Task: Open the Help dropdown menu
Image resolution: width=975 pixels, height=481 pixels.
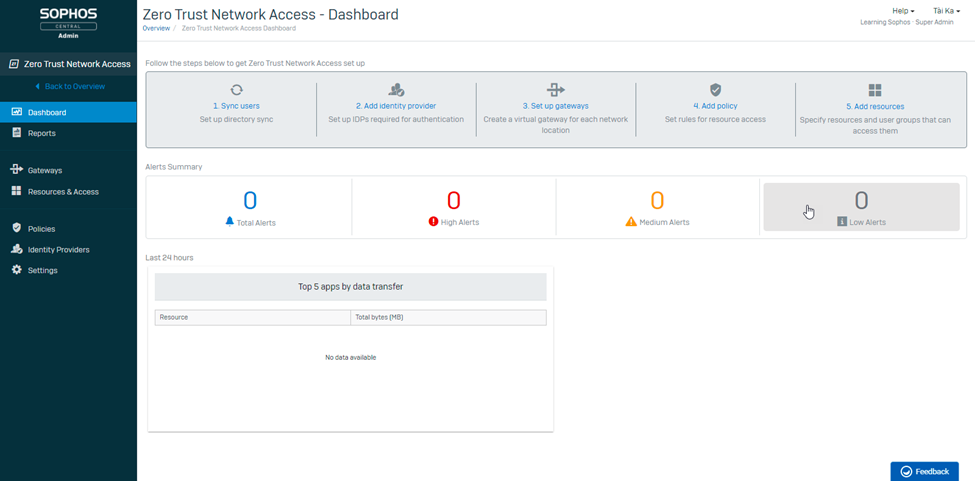Action: 903,11
